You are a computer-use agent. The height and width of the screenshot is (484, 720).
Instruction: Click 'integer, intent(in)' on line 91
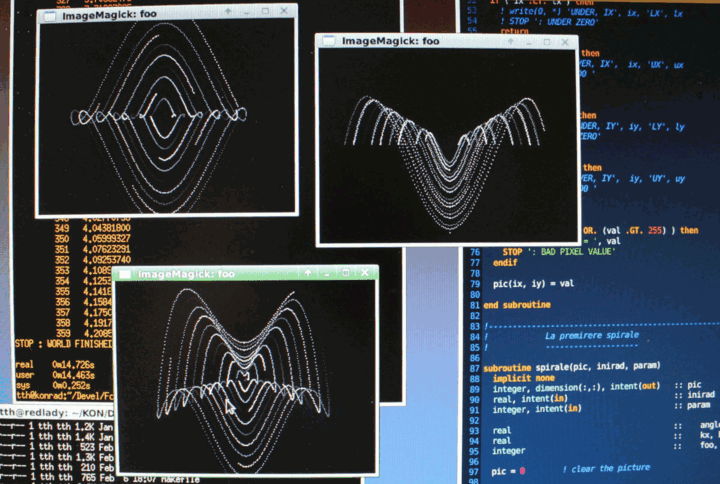(537, 409)
